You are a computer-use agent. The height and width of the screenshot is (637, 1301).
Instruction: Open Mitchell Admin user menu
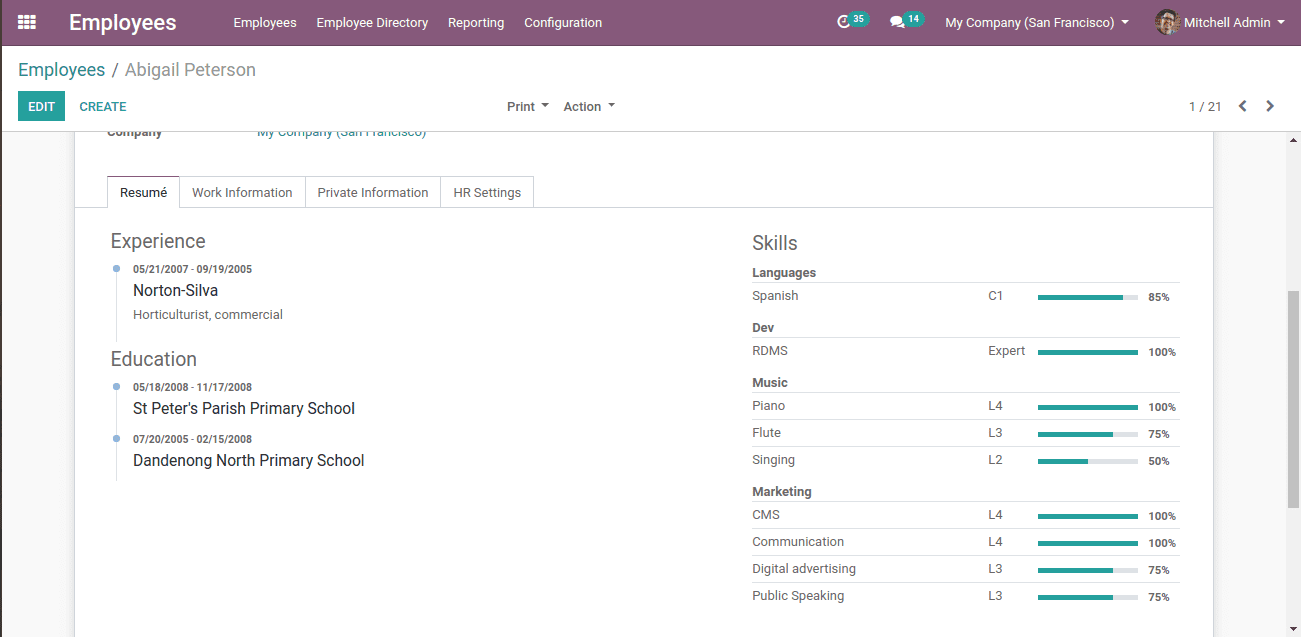click(x=1220, y=22)
